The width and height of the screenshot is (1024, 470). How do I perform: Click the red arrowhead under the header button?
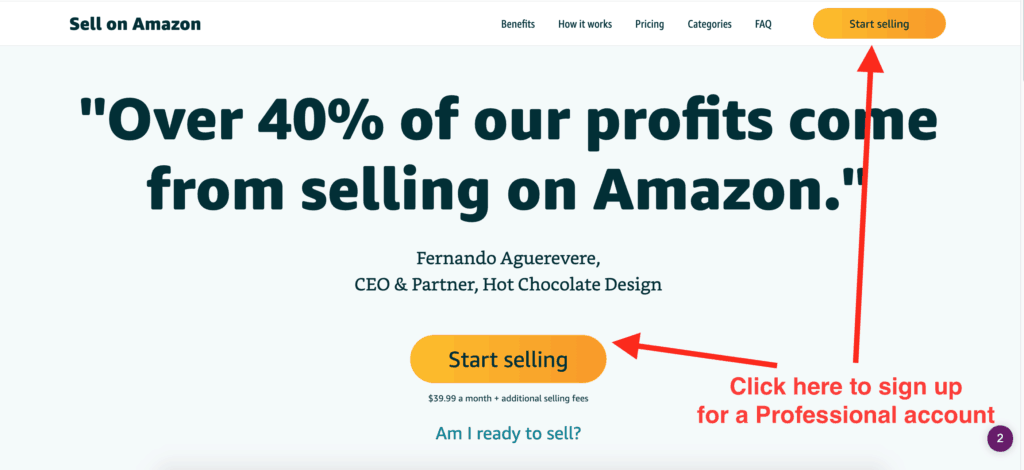pyautogui.click(x=870, y=59)
